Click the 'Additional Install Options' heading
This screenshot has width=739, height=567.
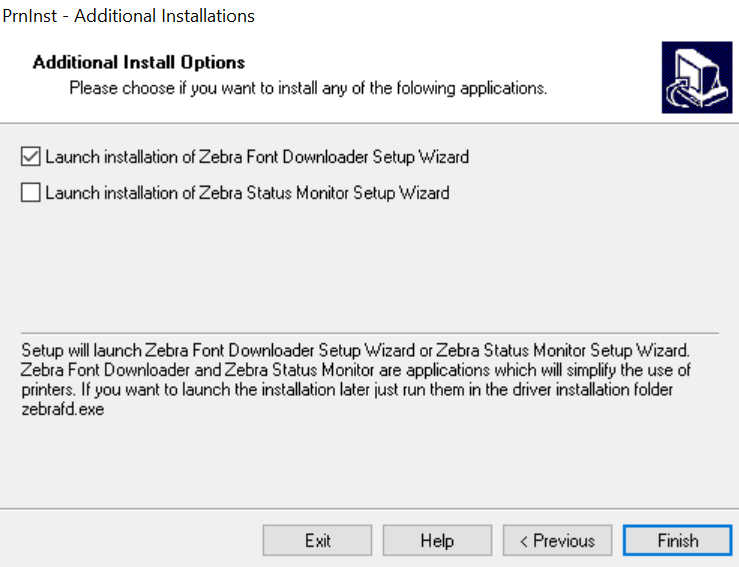[139, 63]
